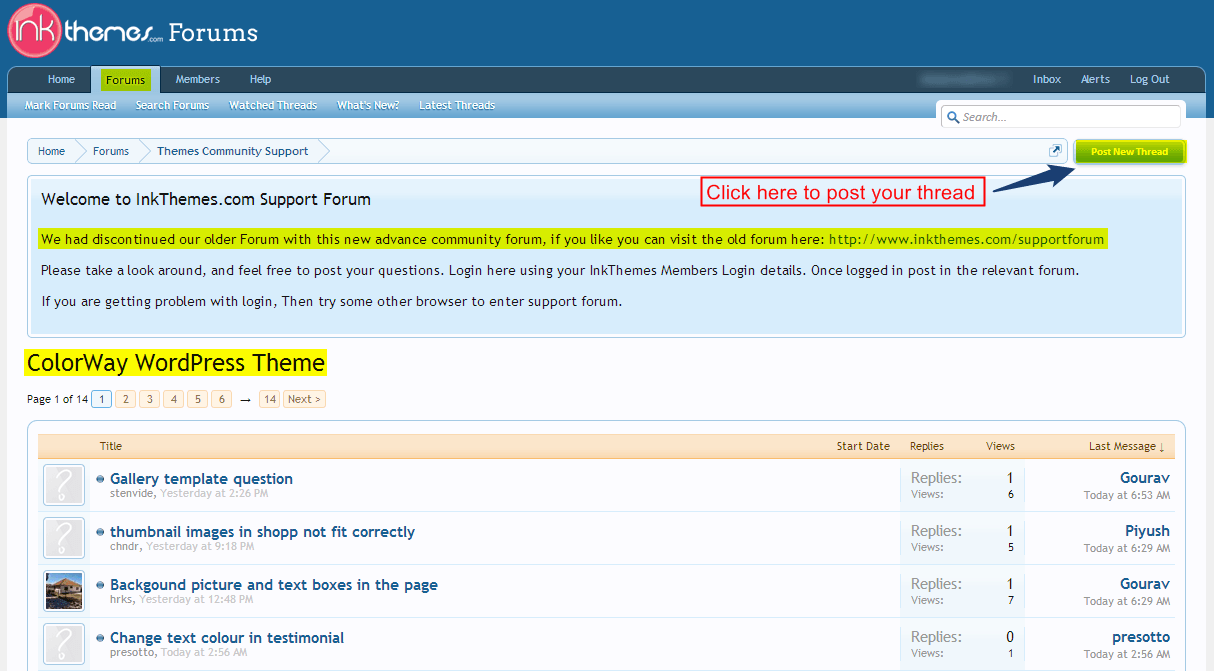Open thread Gallery template question
1214x671 pixels.
tap(201, 479)
